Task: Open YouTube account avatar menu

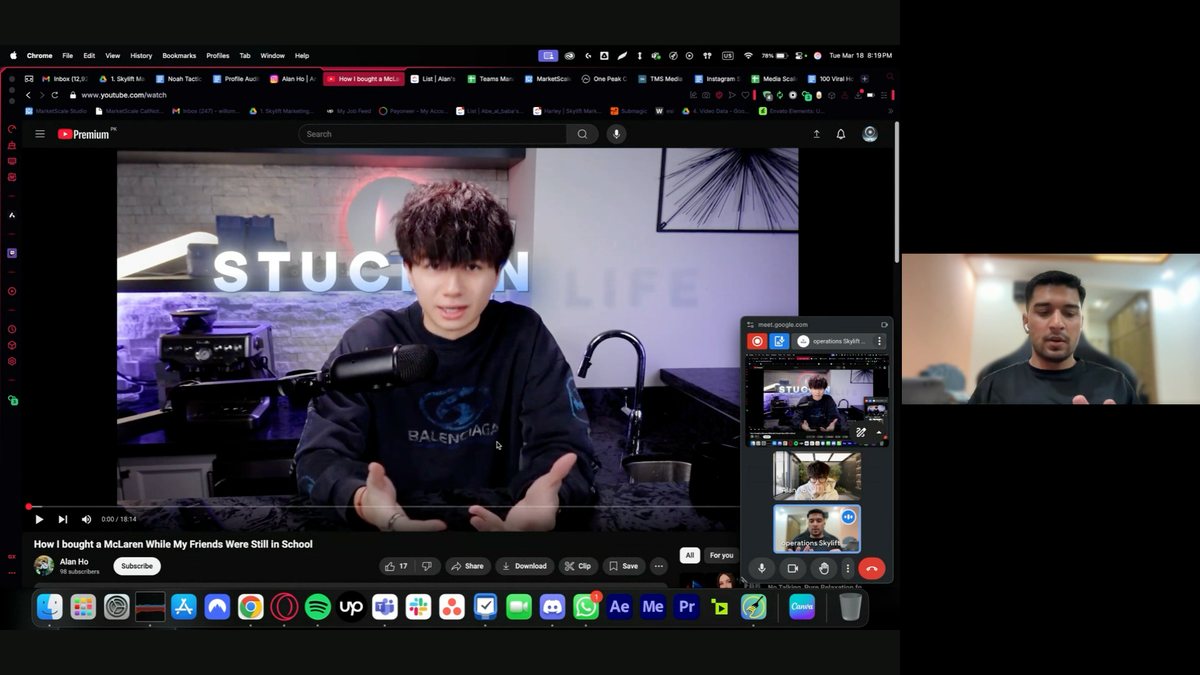Action: (x=870, y=134)
